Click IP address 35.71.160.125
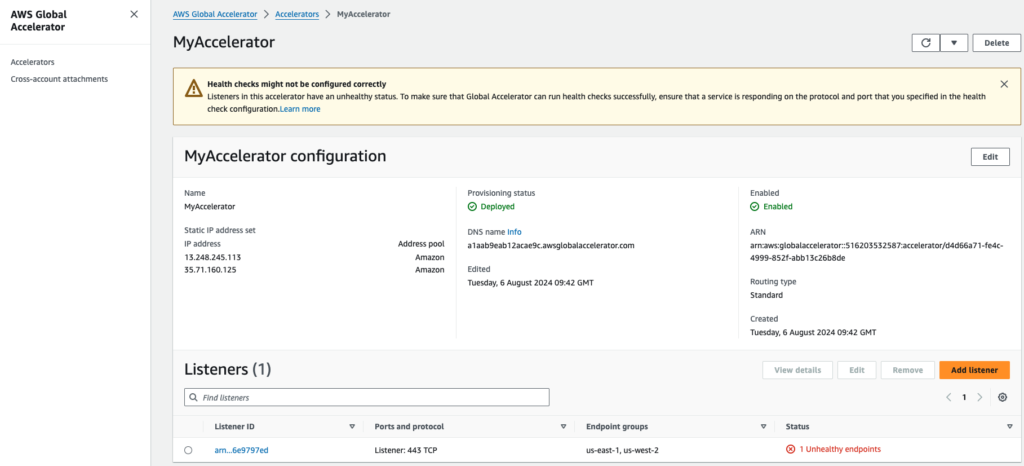Screen dimensions: 1024x466 [x=210, y=270]
